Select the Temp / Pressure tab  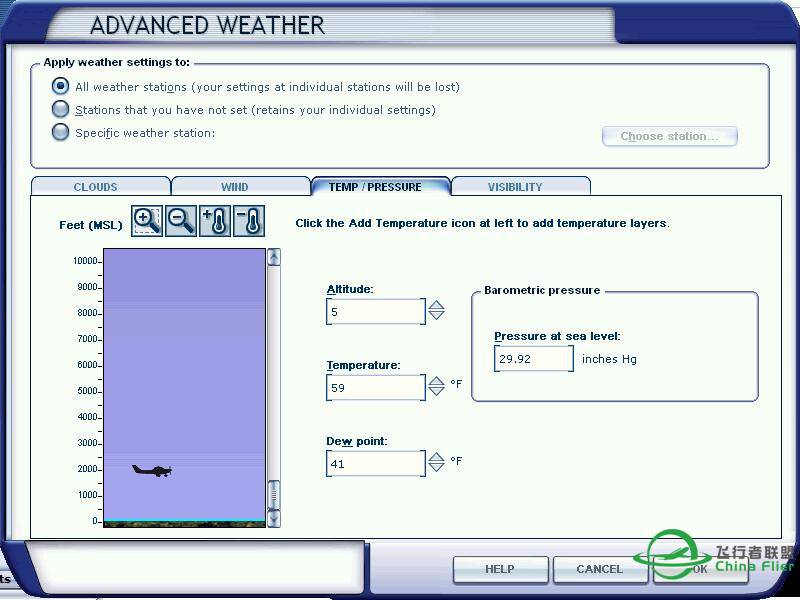coord(381,186)
